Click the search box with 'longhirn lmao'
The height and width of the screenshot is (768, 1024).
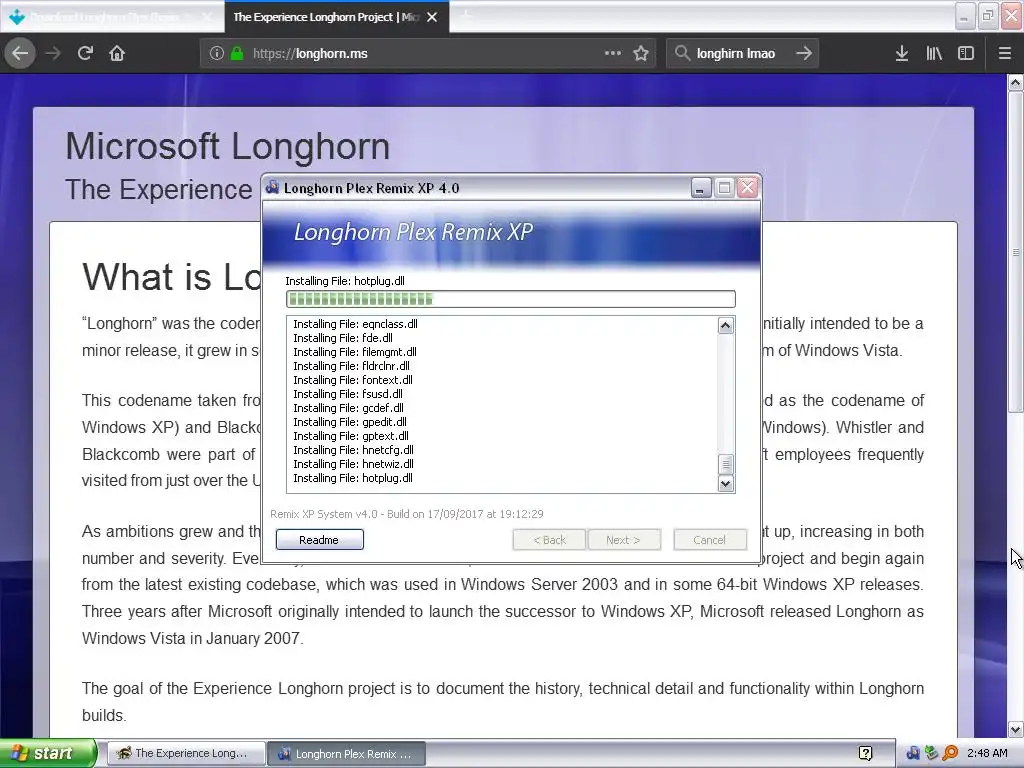[x=741, y=53]
